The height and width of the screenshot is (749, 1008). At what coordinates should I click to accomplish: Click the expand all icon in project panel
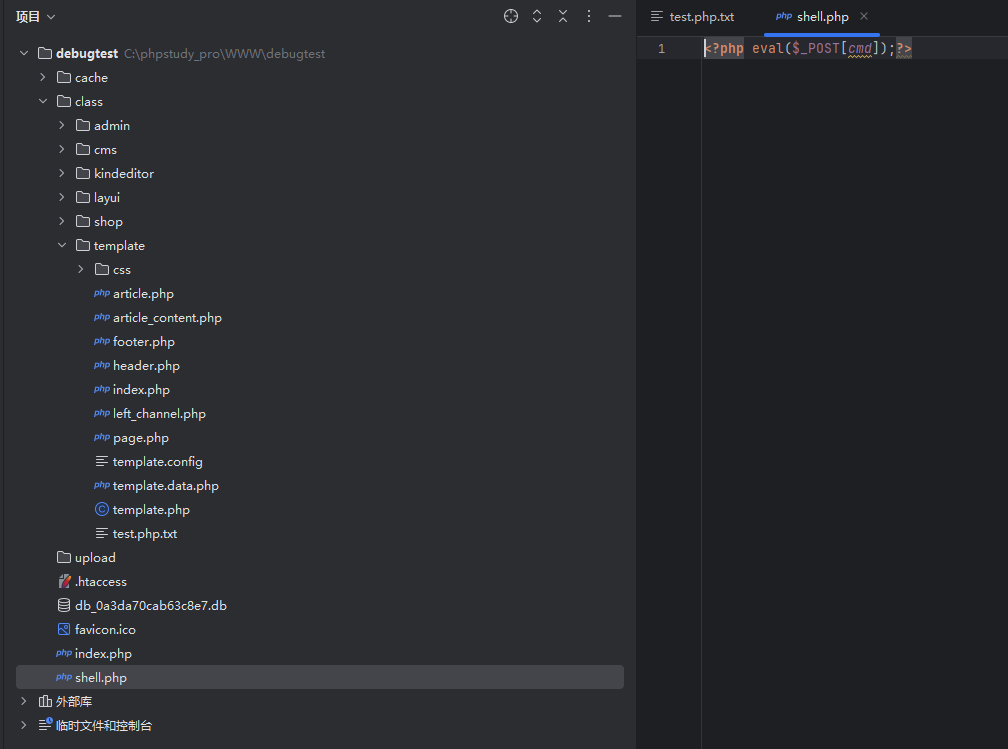tap(537, 16)
